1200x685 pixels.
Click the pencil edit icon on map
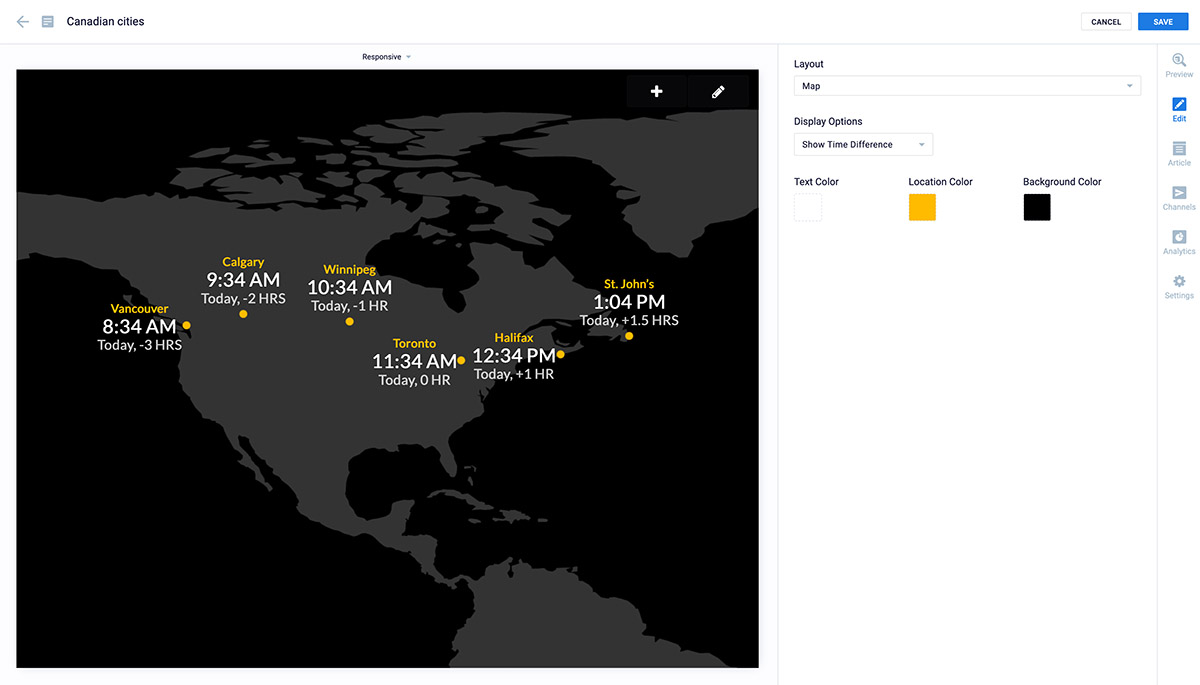tap(718, 91)
